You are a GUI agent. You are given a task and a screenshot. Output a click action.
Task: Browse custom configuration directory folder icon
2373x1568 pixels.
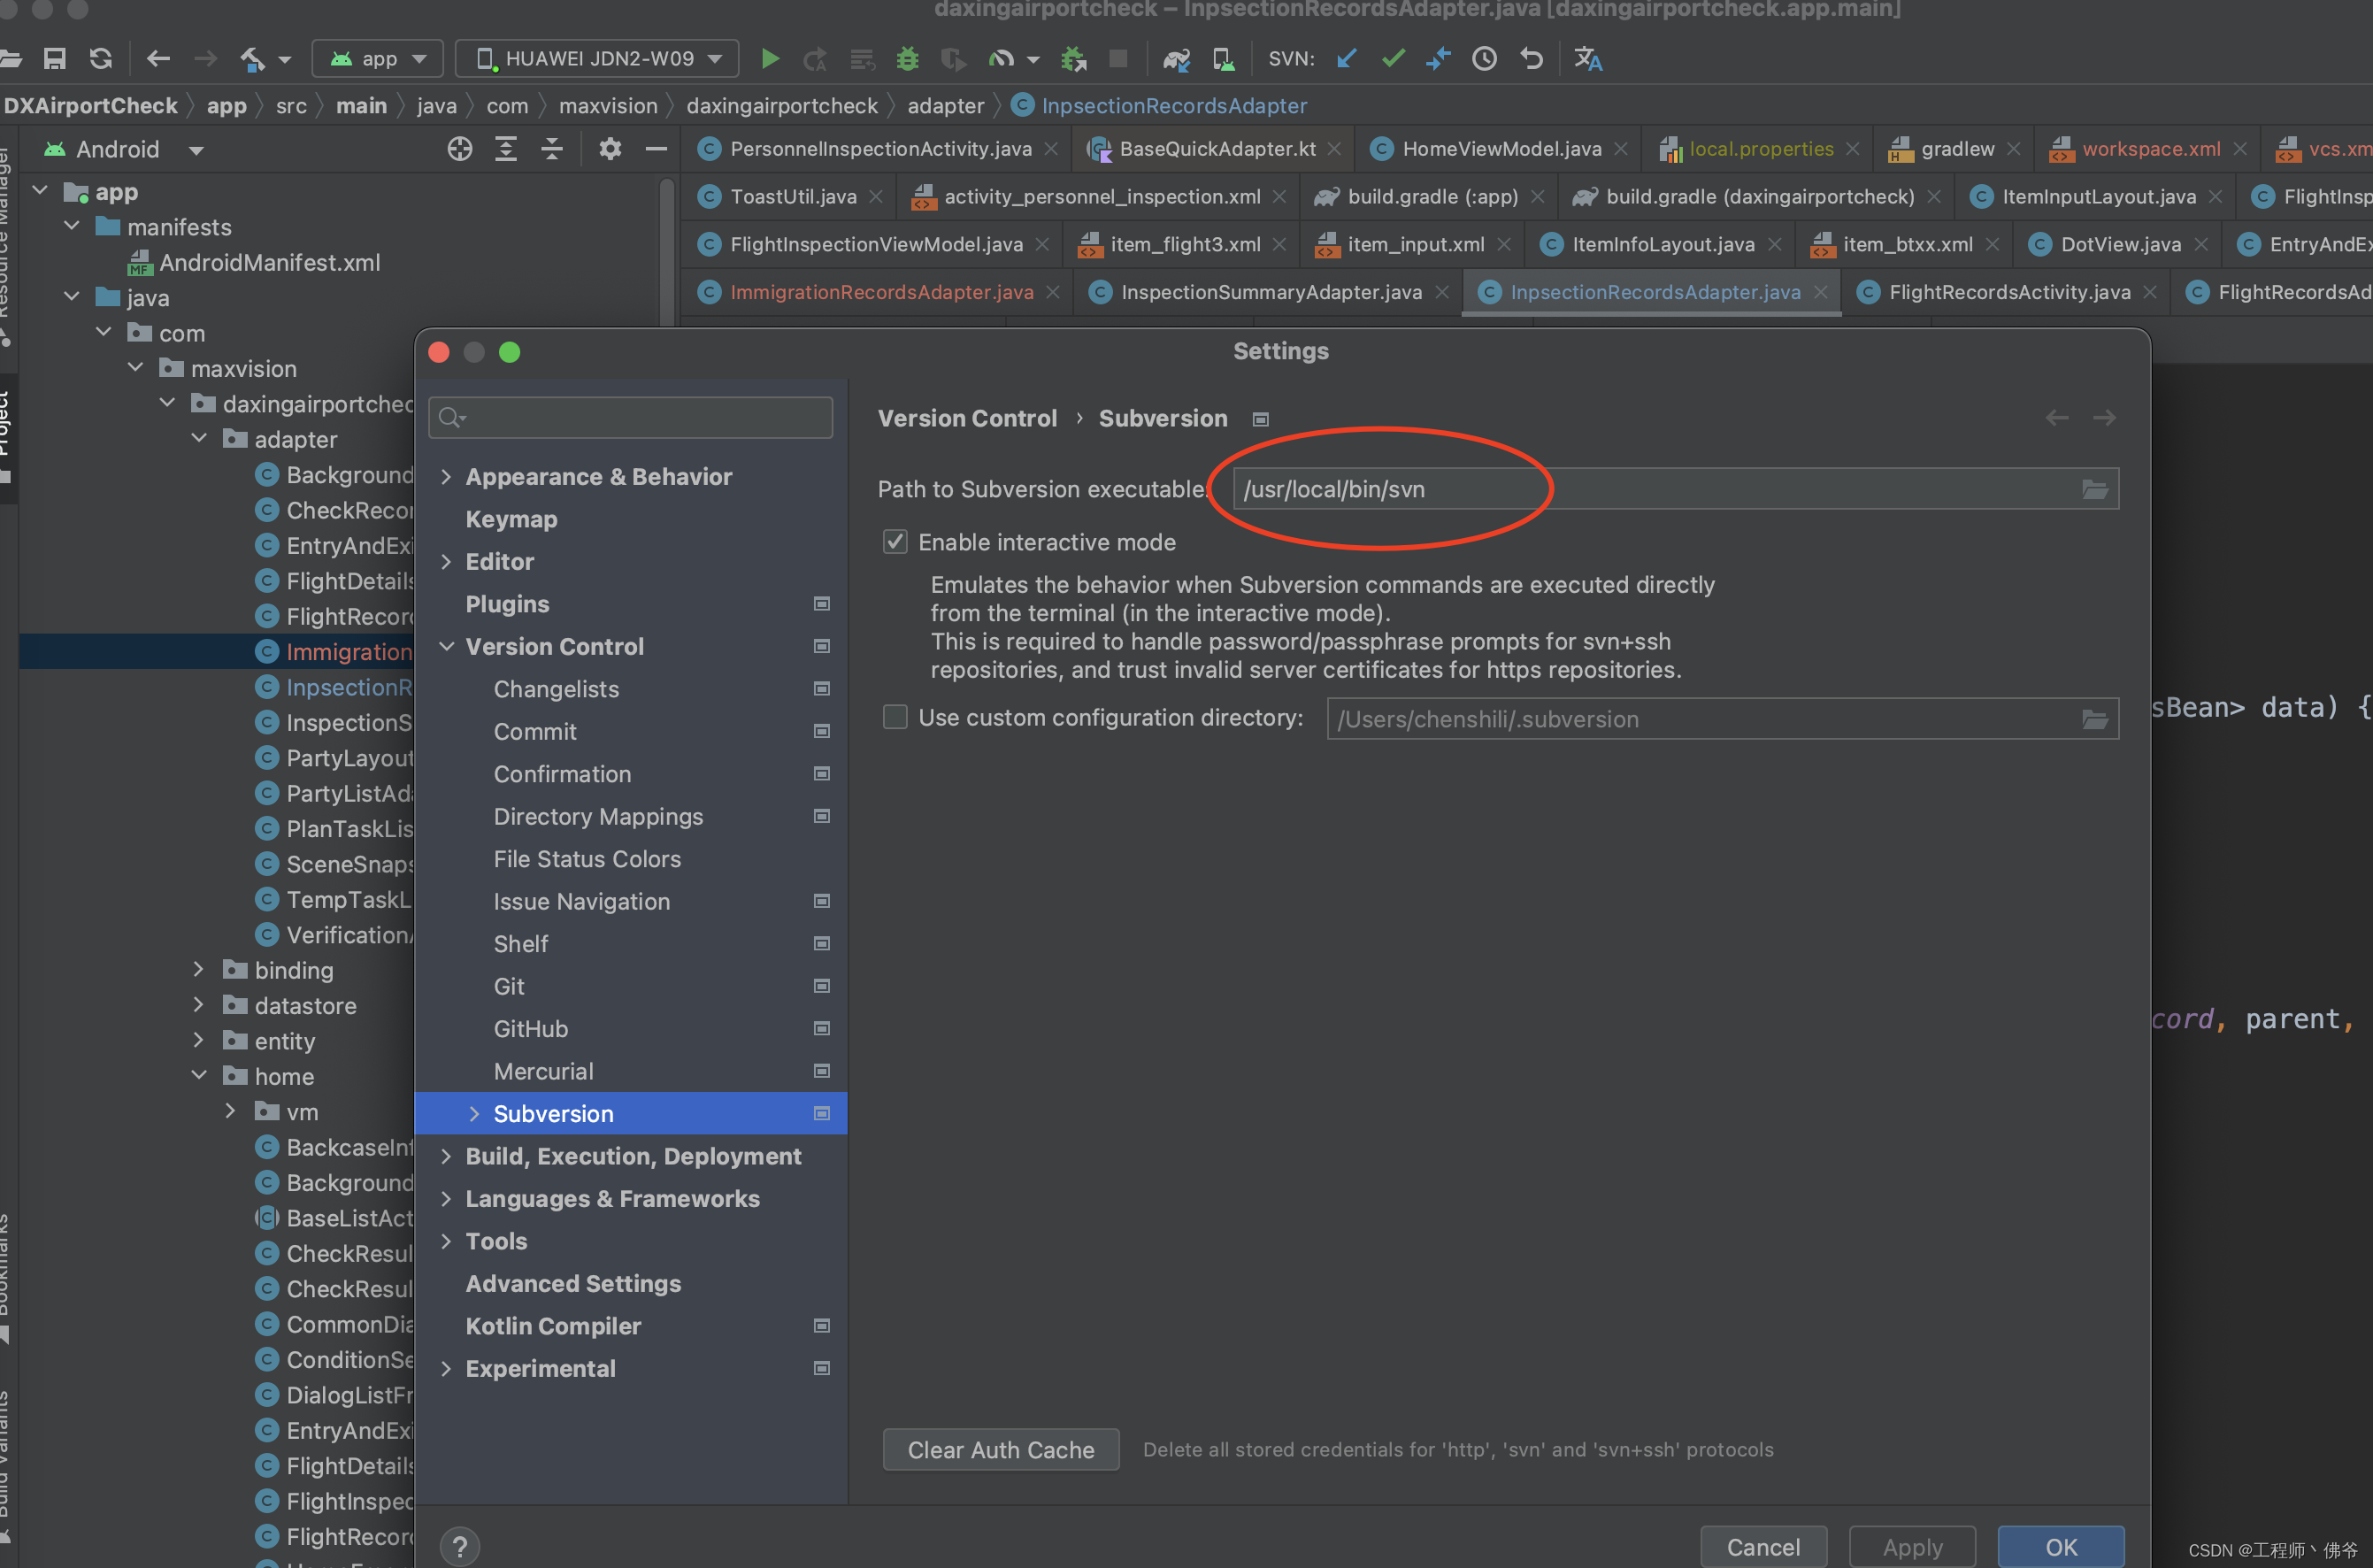2095,719
